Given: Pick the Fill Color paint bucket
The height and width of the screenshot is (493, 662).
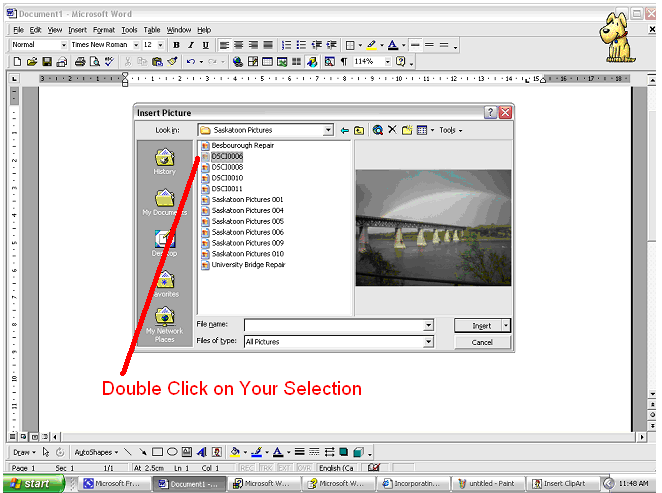Looking at the screenshot, I should pos(235,452).
